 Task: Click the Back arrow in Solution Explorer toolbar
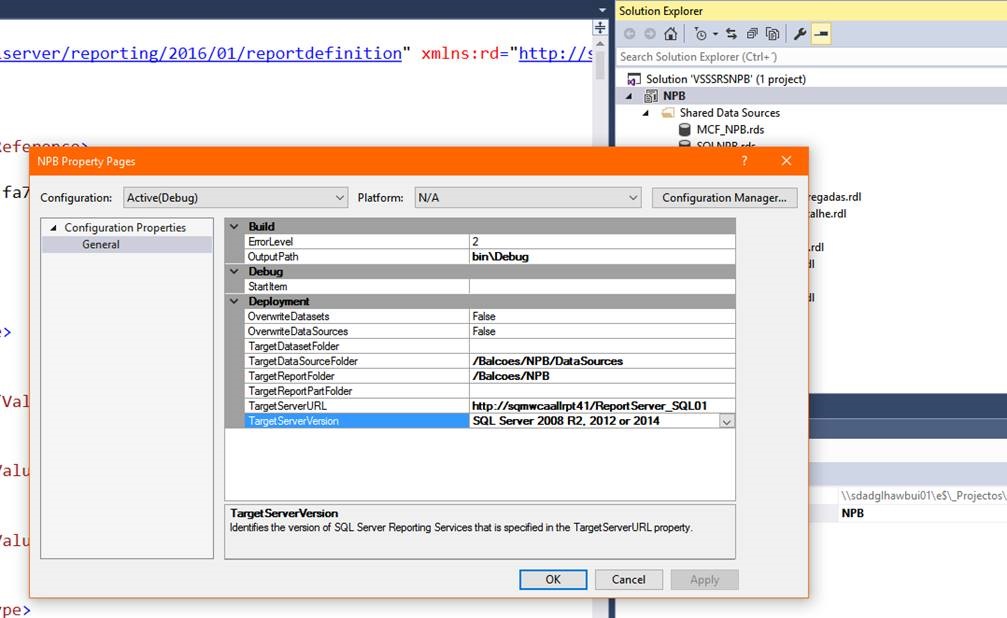(630, 33)
